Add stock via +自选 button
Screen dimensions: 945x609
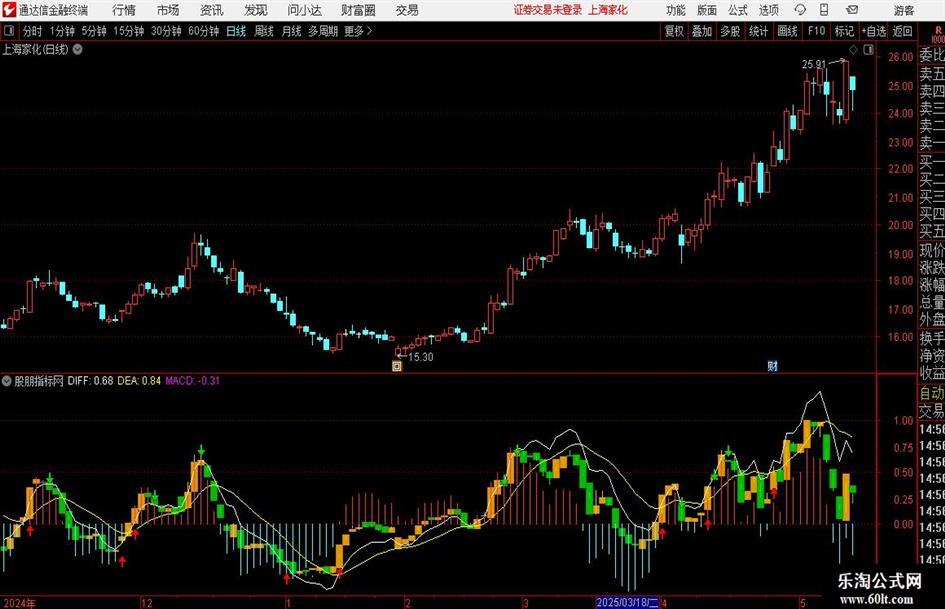(874, 31)
